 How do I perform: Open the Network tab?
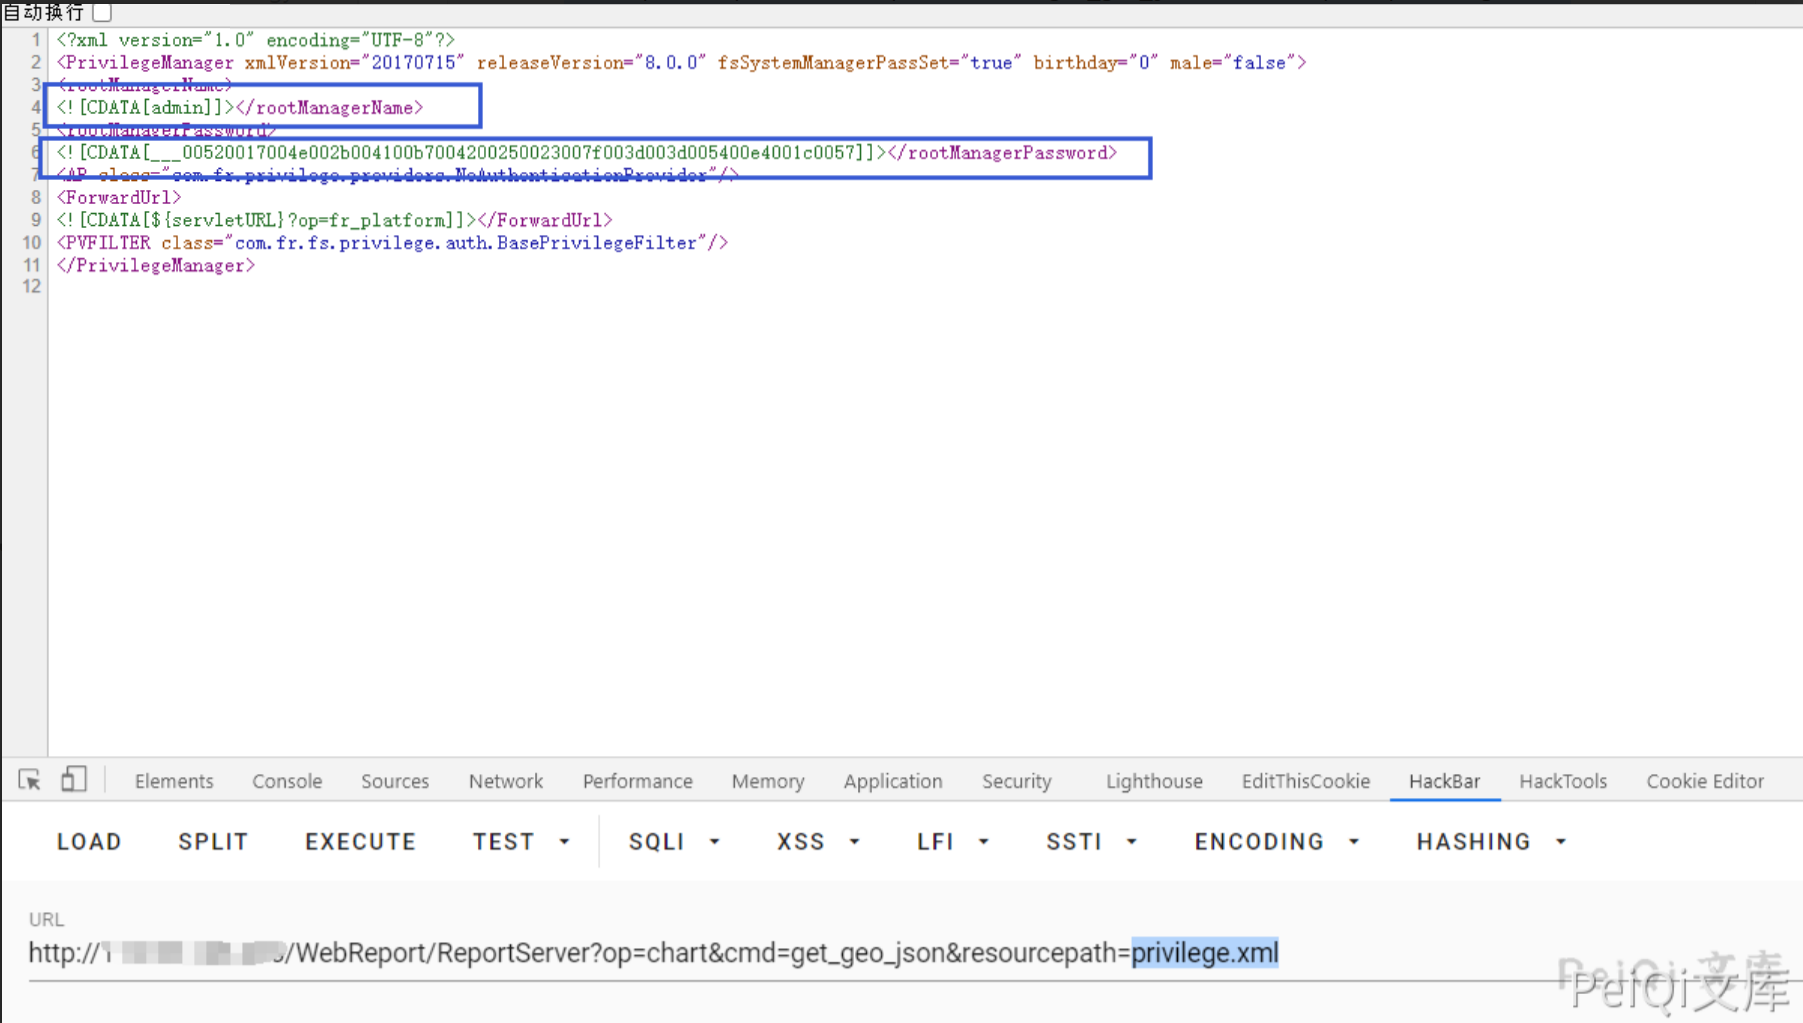point(505,781)
